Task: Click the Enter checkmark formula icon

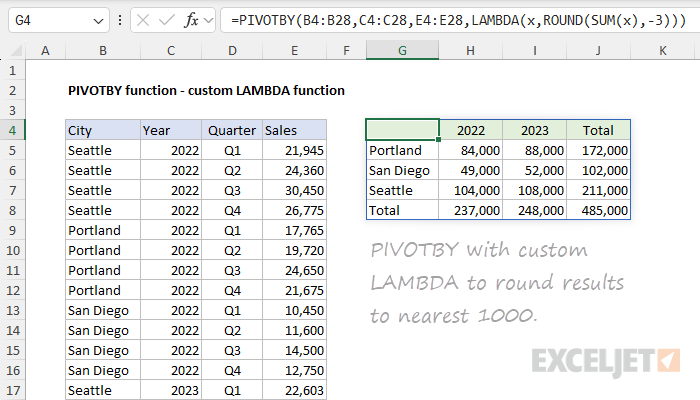Action: pos(166,20)
